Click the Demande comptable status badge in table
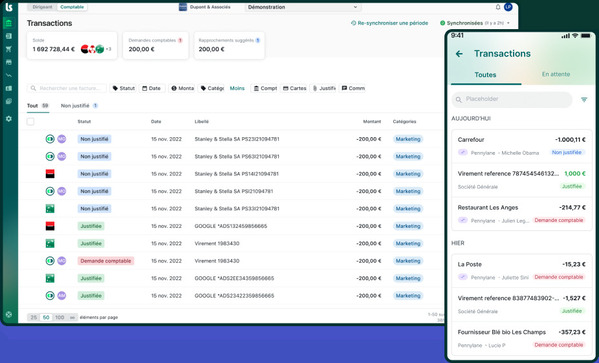 click(x=106, y=261)
